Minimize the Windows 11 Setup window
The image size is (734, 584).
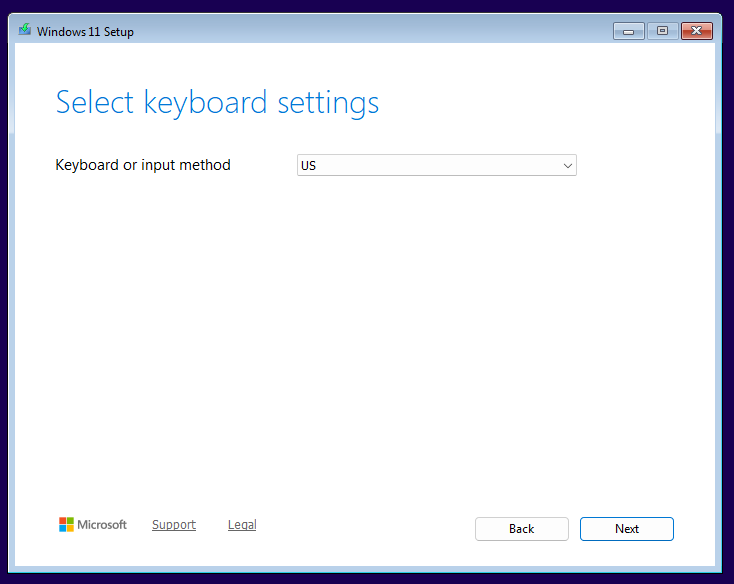(629, 31)
